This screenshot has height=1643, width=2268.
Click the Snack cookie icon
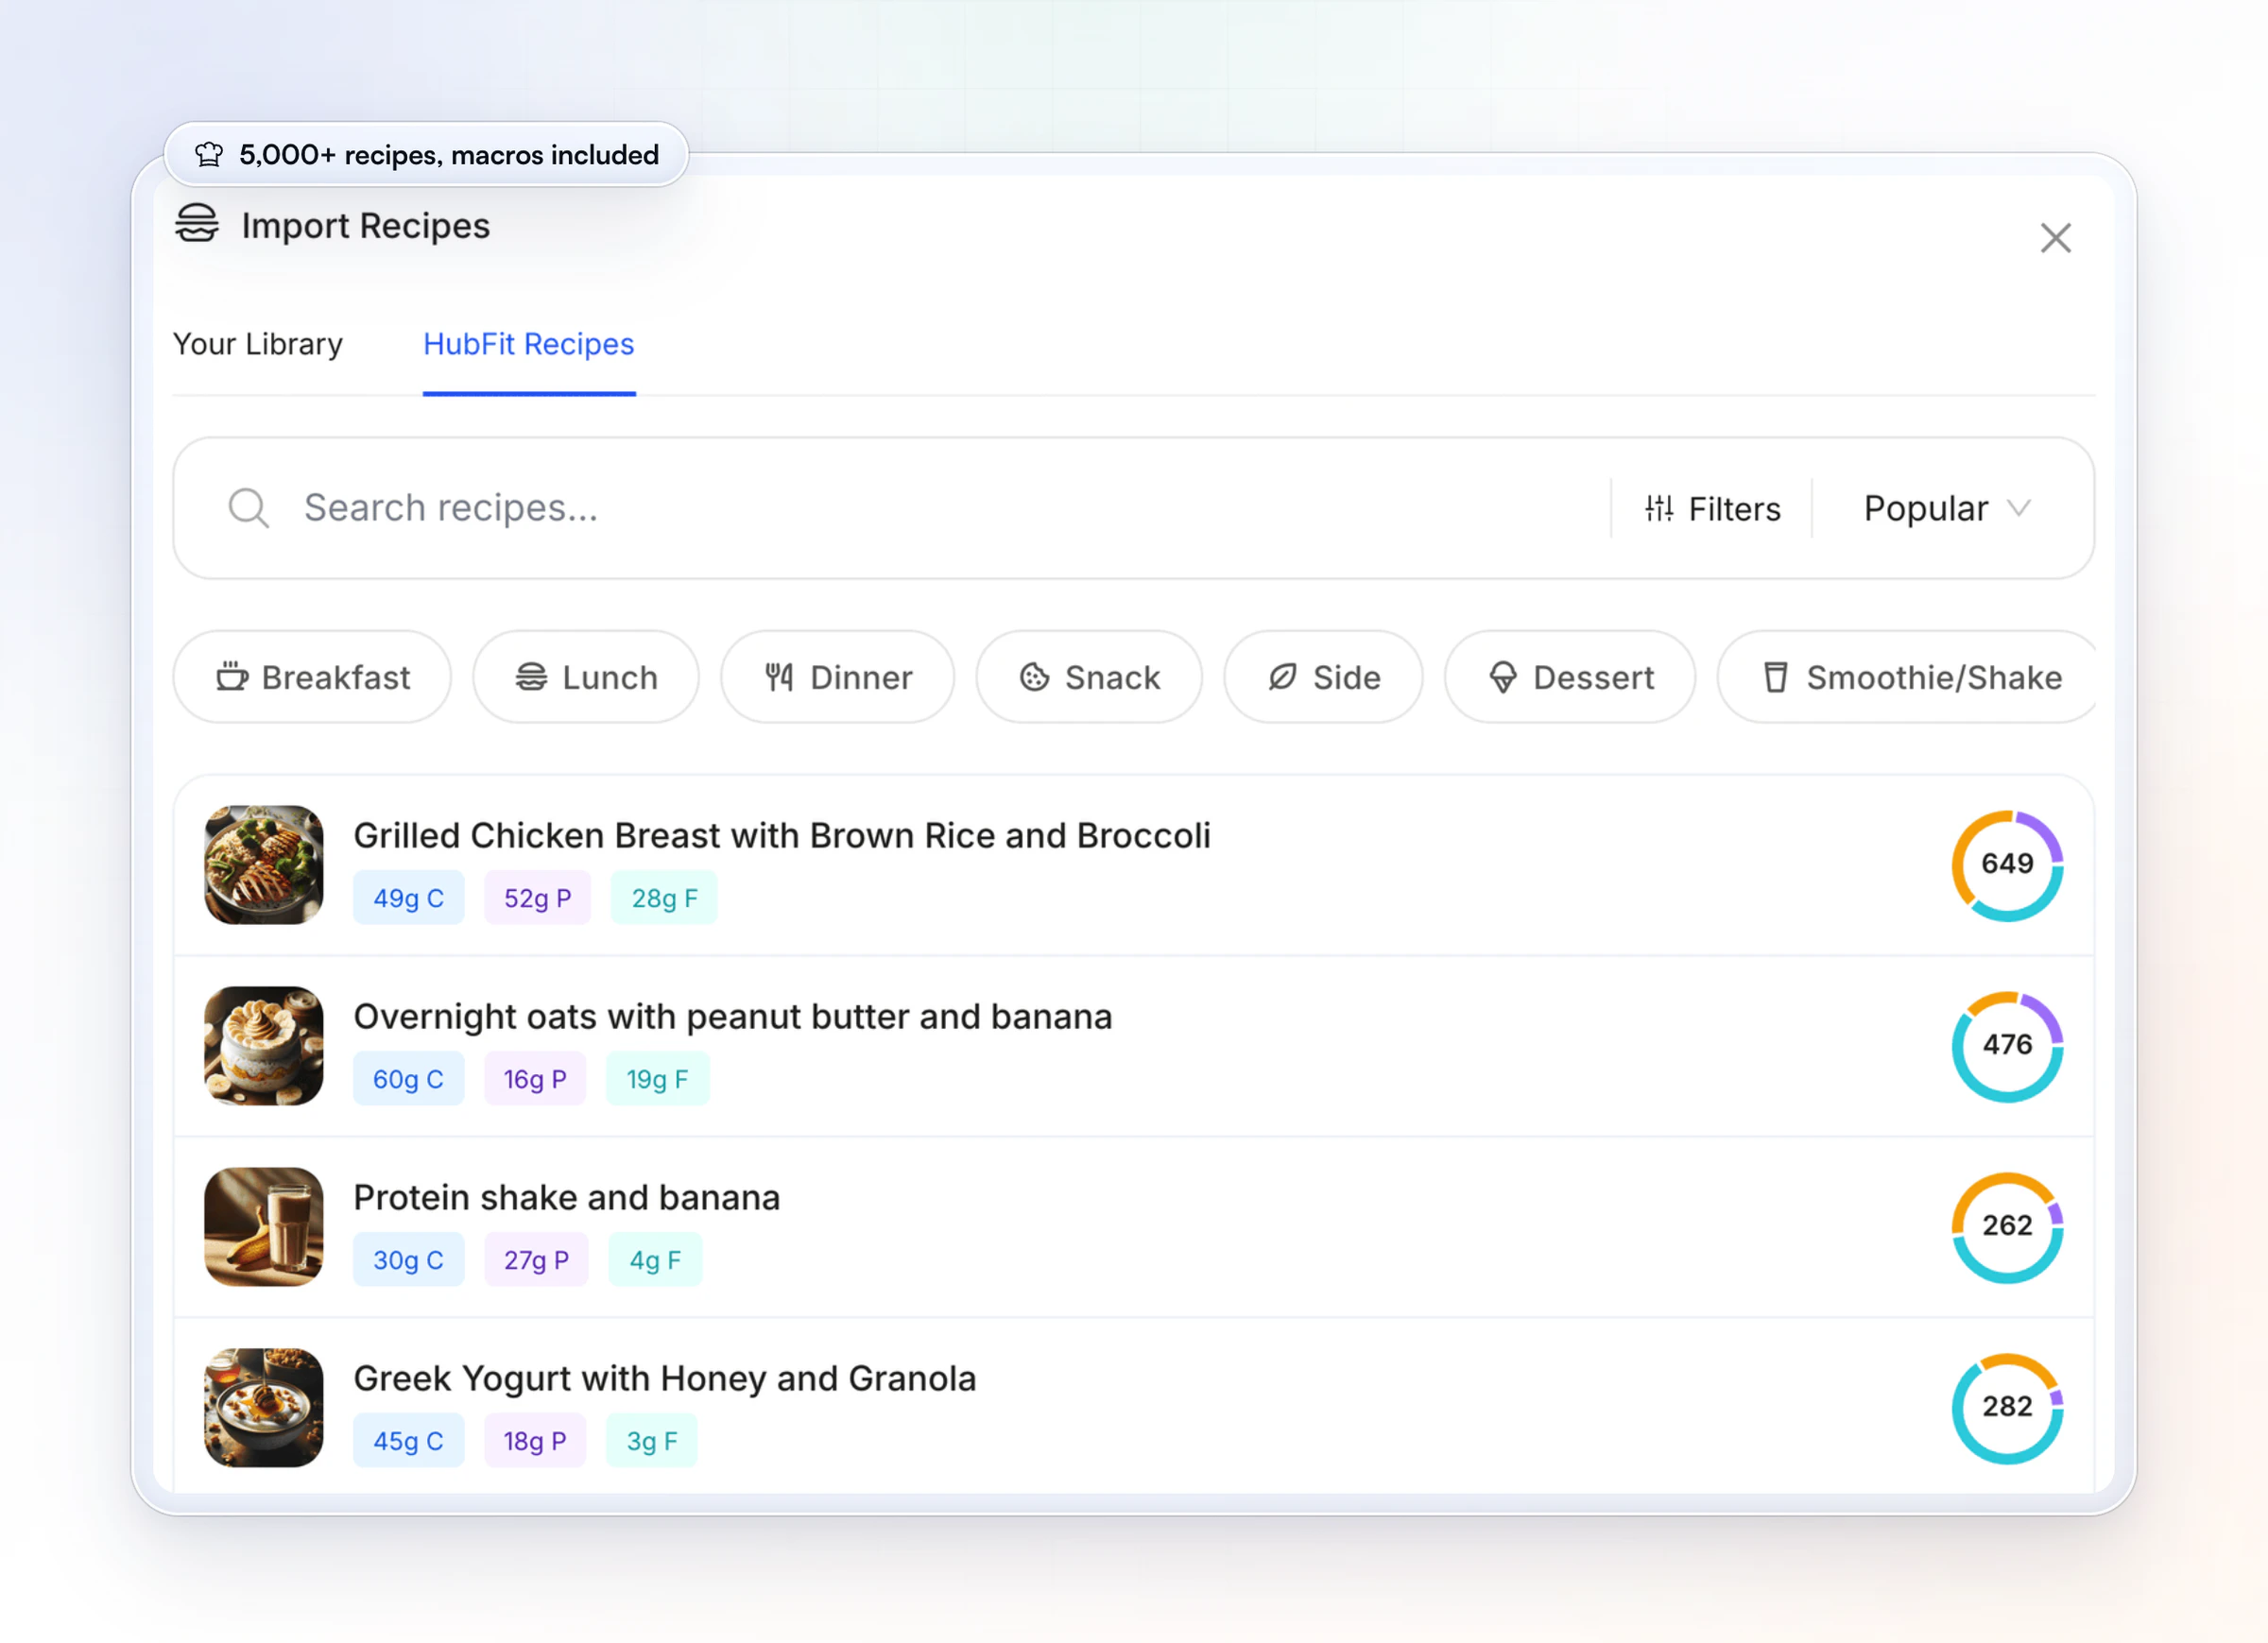pyautogui.click(x=1034, y=677)
